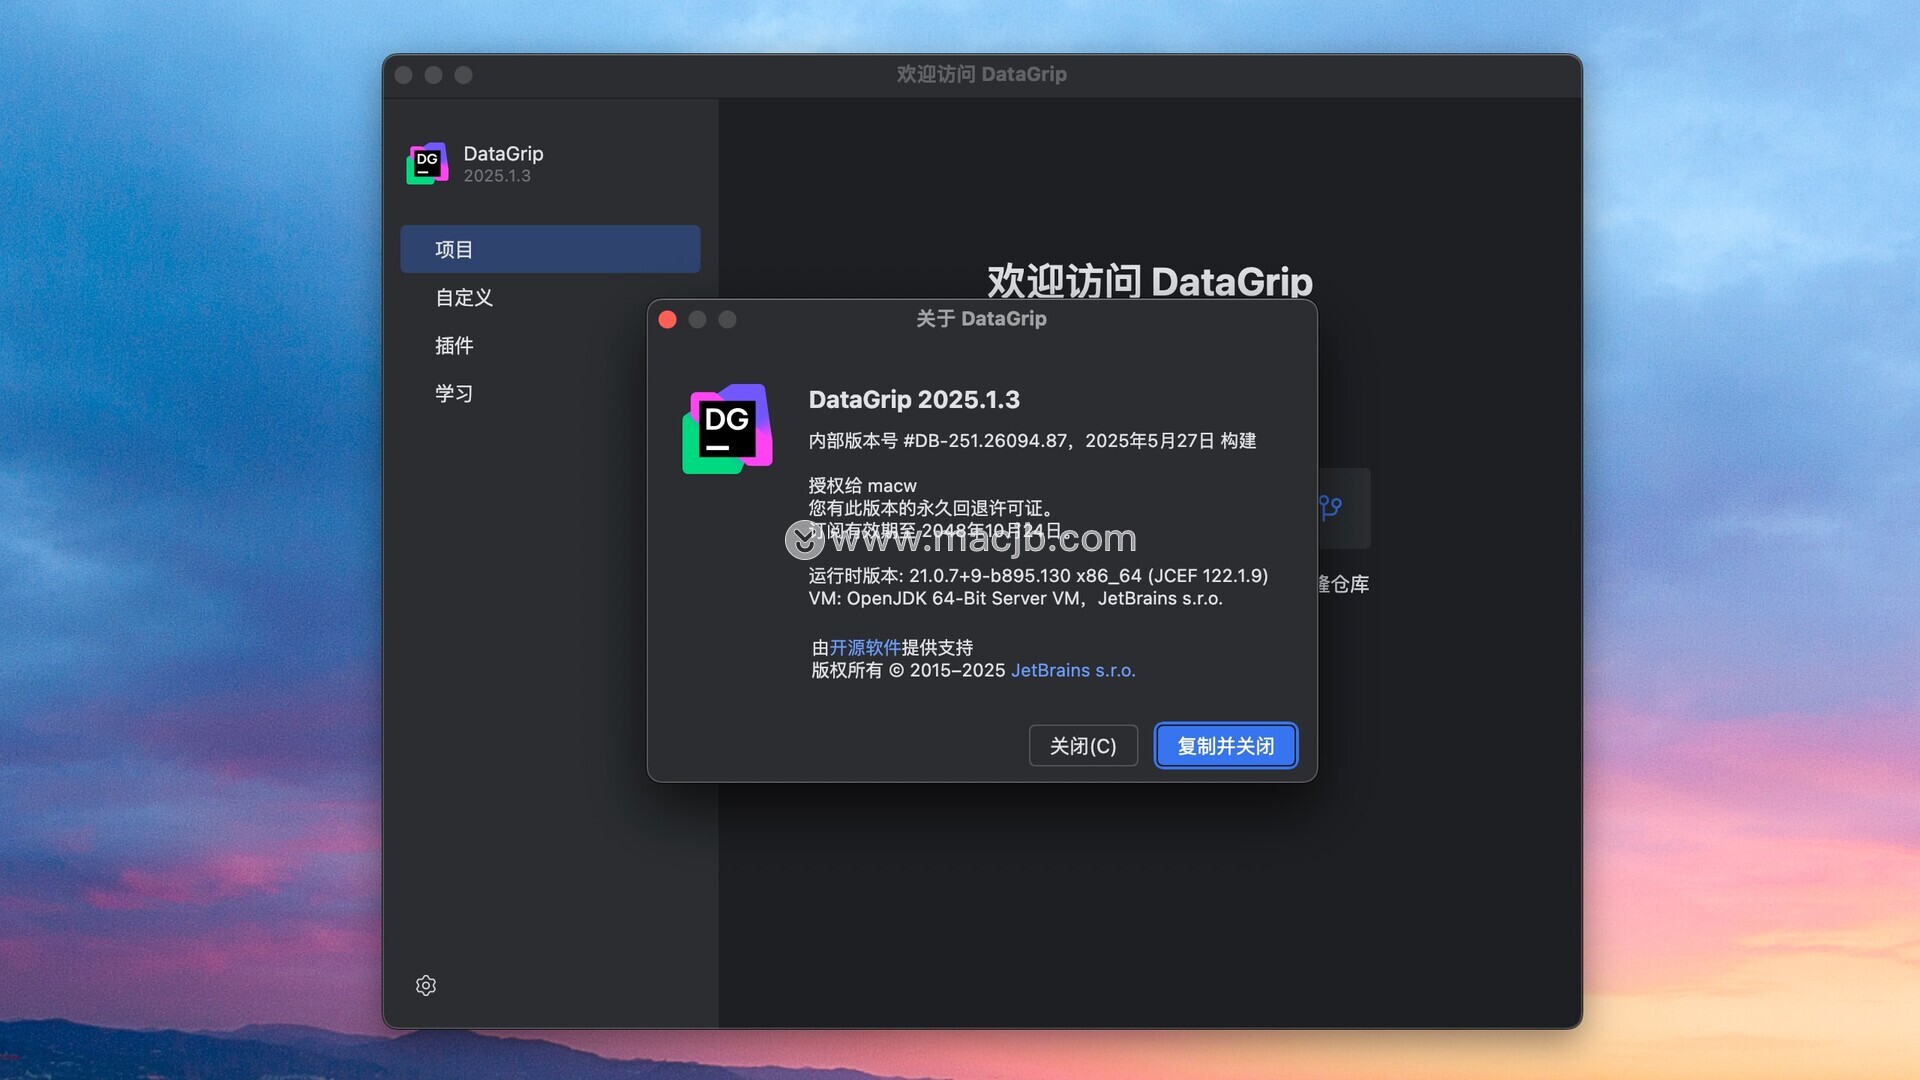Open the settings gear in the welcome sidebar

point(426,986)
